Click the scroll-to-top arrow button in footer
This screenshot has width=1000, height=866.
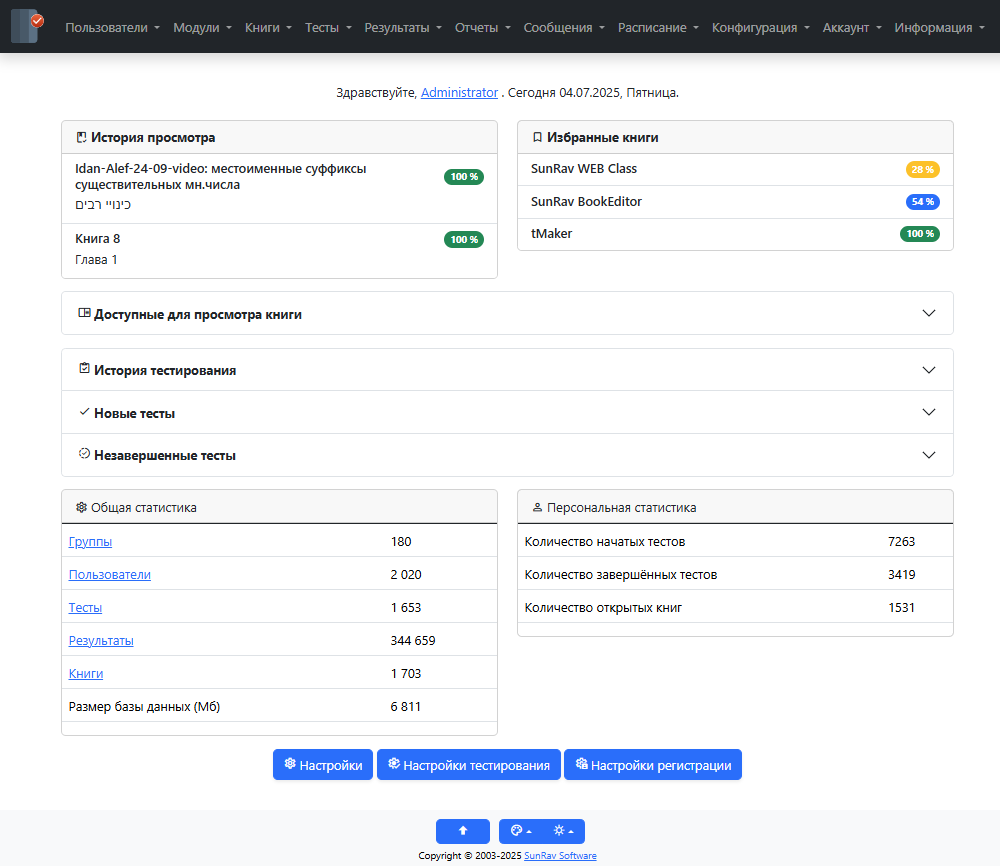pyautogui.click(x=462, y=831)
